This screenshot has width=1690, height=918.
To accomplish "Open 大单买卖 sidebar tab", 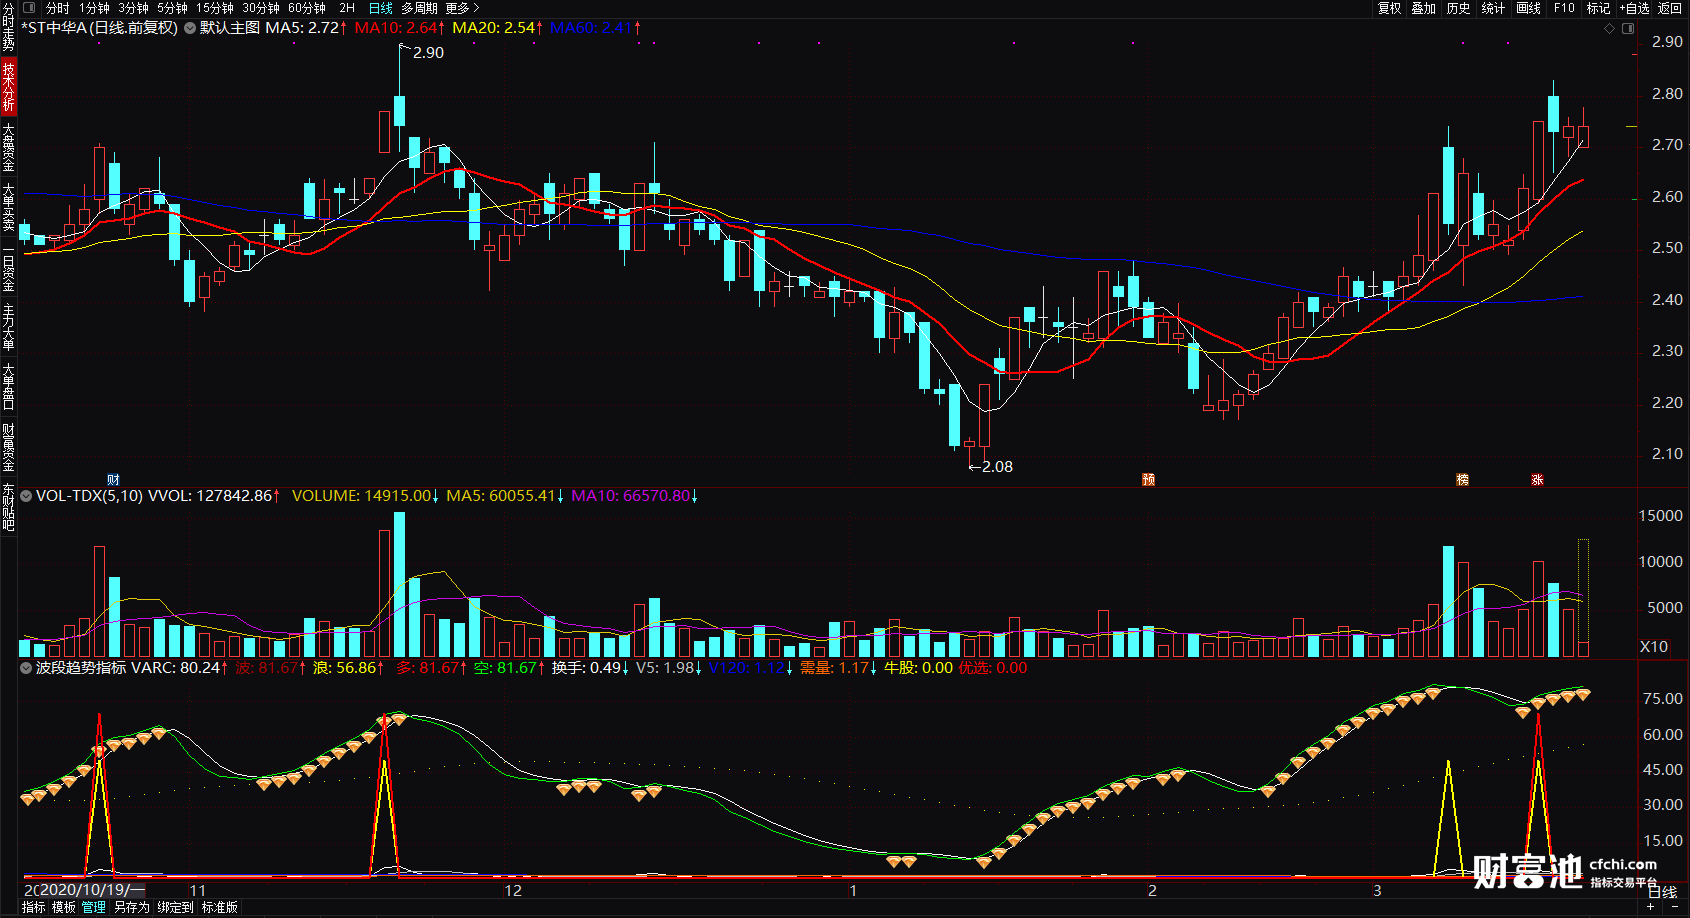I will coord(8,207).
